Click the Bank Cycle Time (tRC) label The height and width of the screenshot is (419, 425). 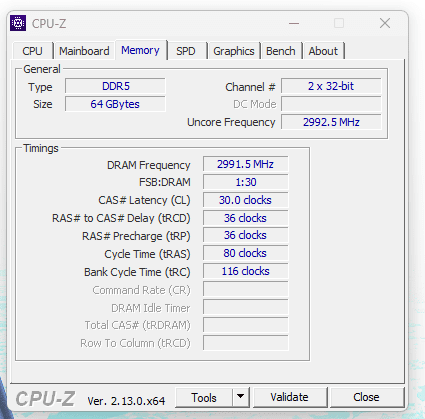click(137, 272)
